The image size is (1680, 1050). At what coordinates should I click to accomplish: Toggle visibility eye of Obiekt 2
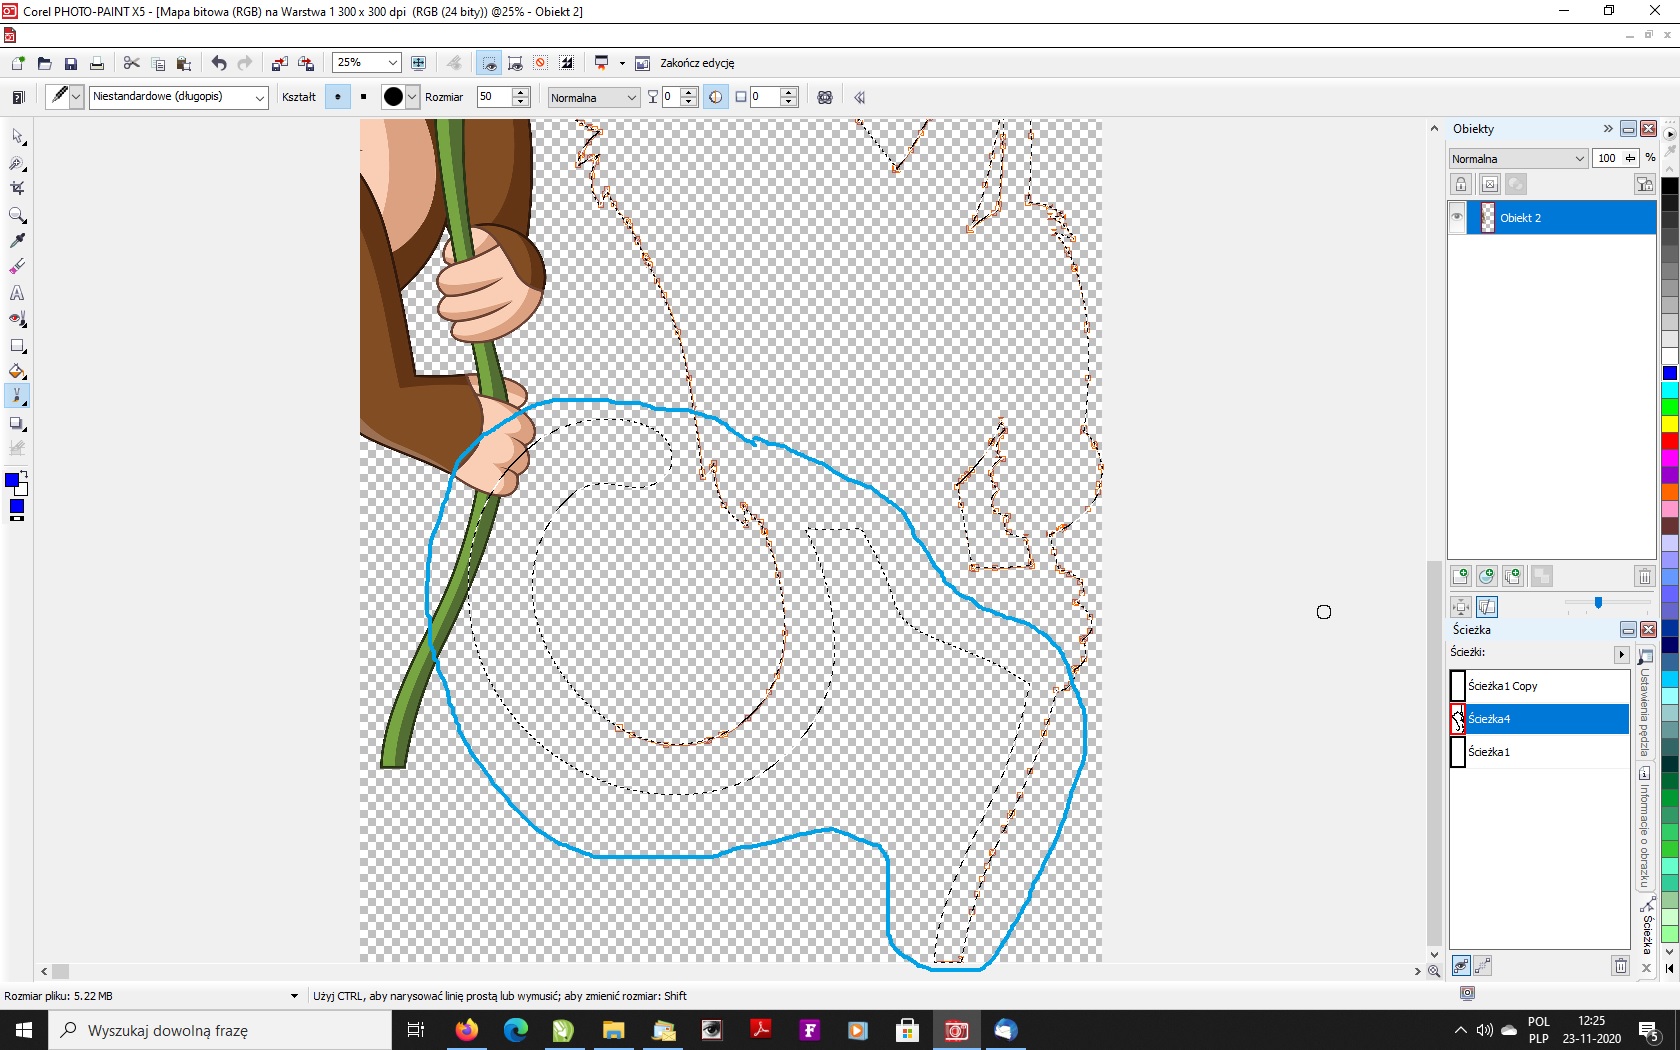click(1457, 217)
